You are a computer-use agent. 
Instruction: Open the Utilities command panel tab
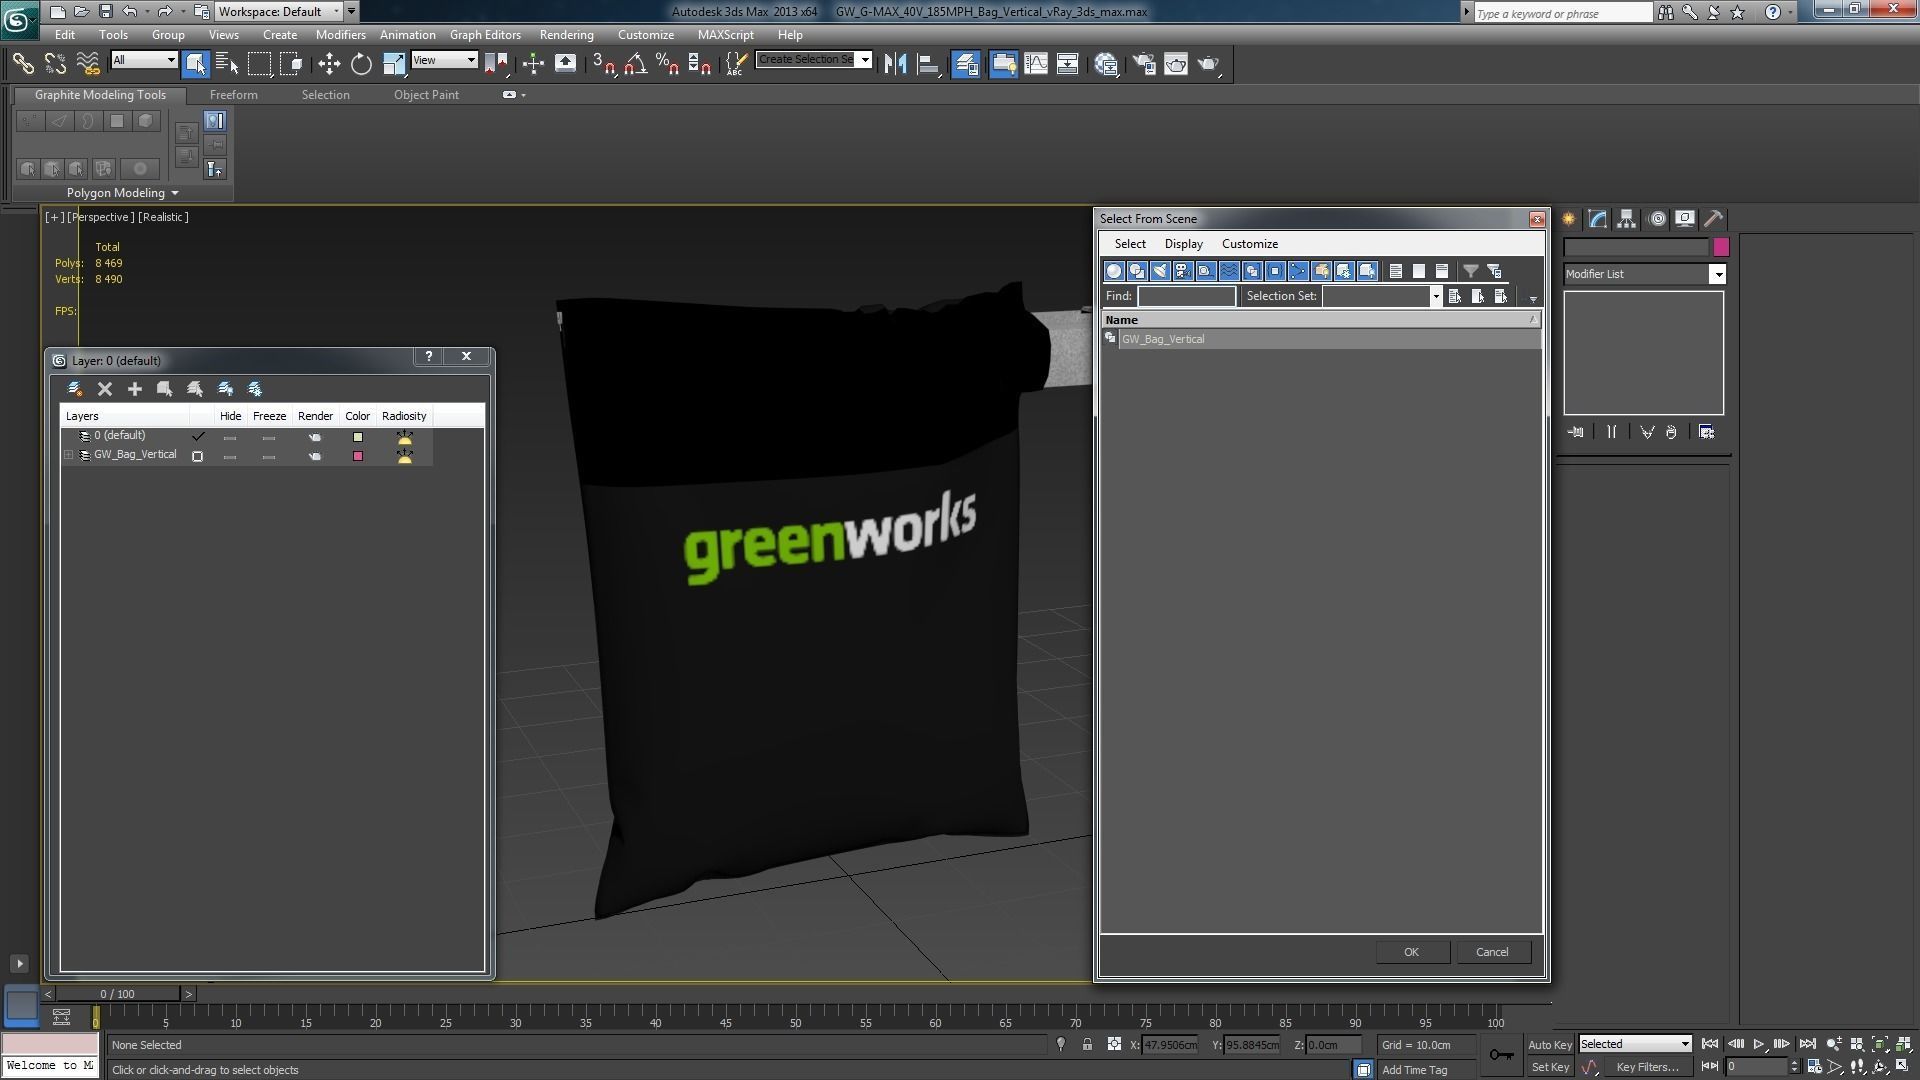tap(1714, 219)
